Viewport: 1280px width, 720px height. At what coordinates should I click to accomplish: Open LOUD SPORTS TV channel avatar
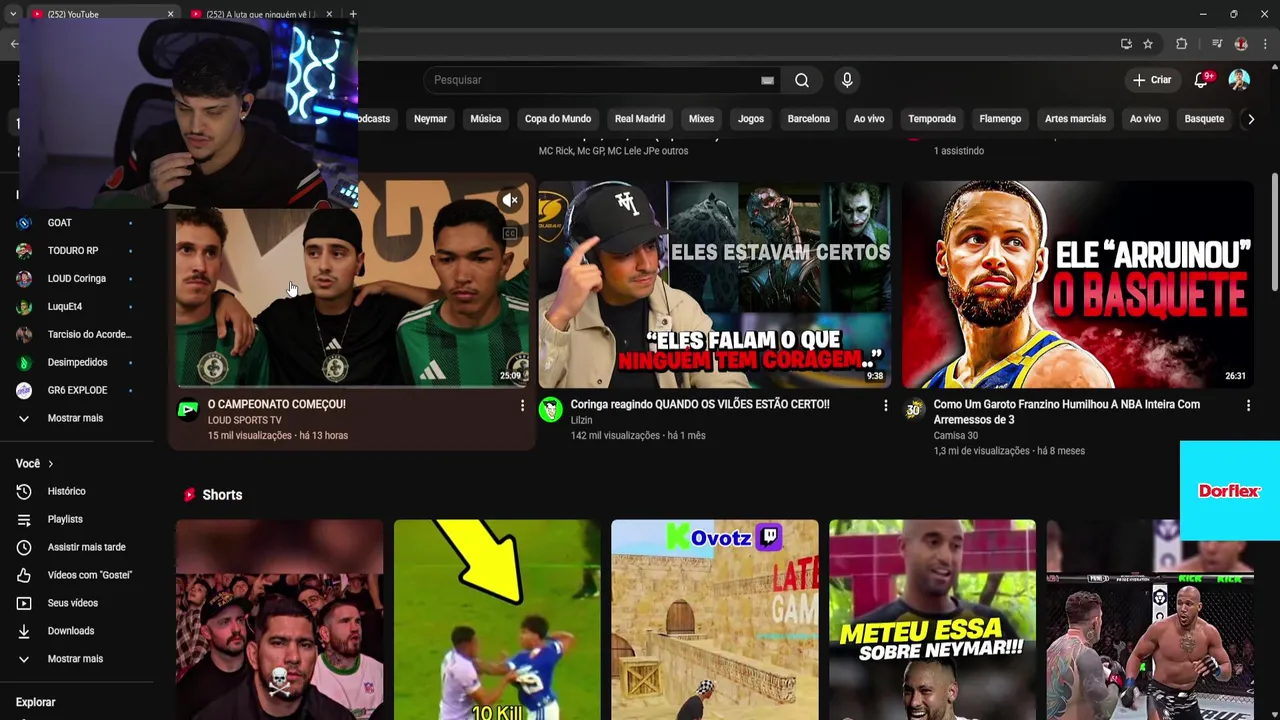tap(188, 409)
